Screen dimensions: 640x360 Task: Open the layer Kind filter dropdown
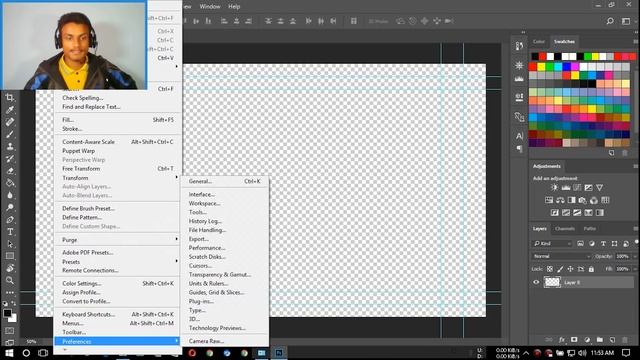(552, 244)
